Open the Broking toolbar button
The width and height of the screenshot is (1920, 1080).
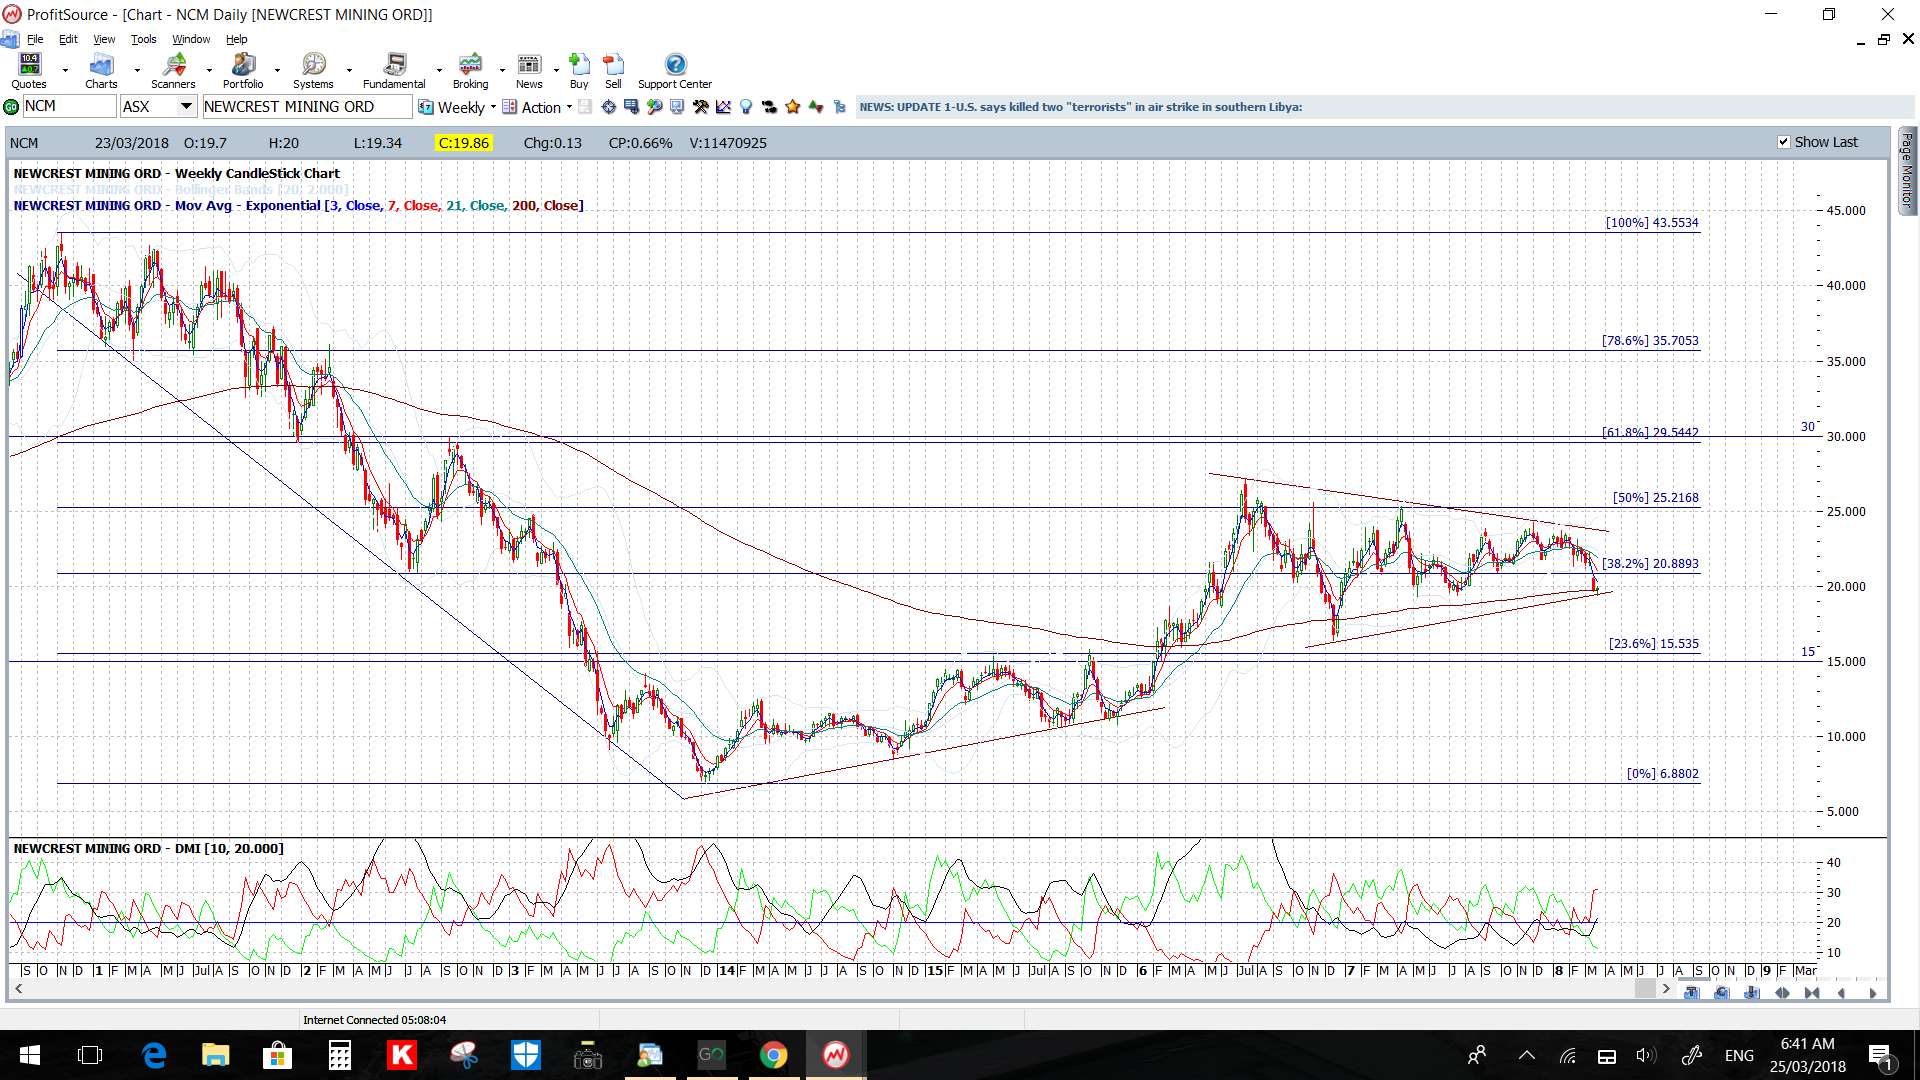(470, 71)
